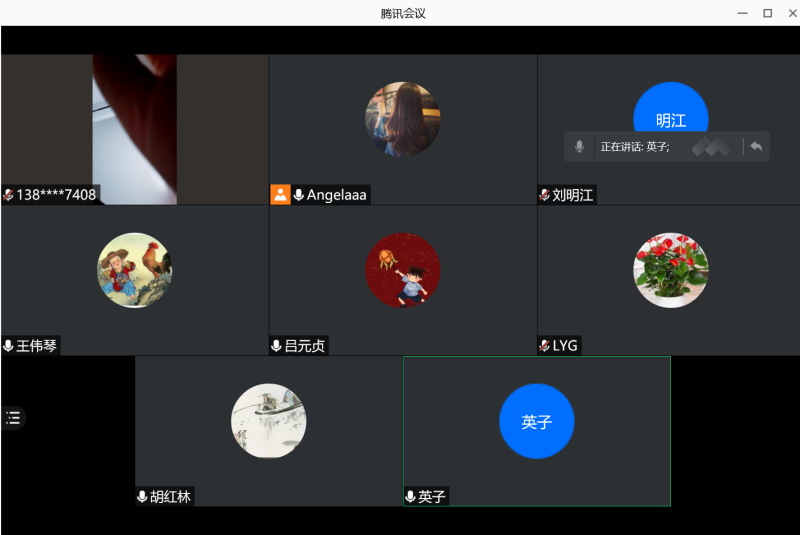
Task: Minimize the 腾讯会议 window
Action: point(742,13)
